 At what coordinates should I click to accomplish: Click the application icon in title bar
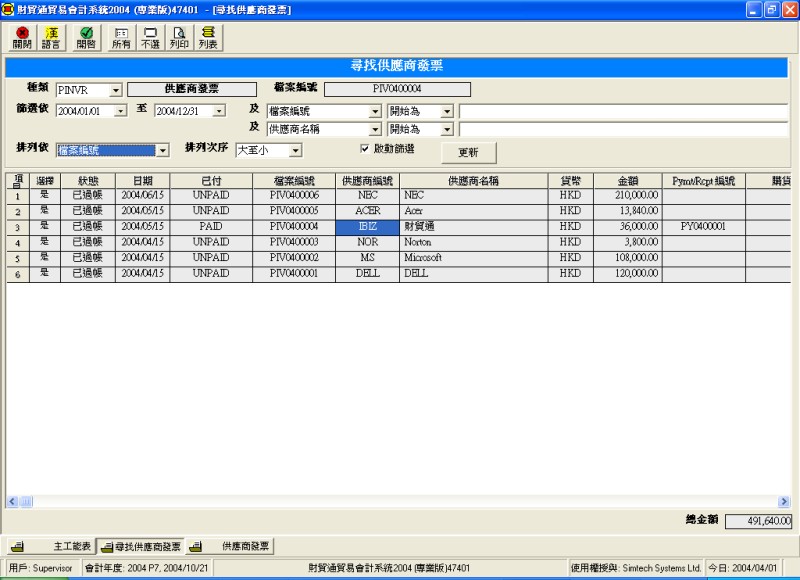(8, 9)
